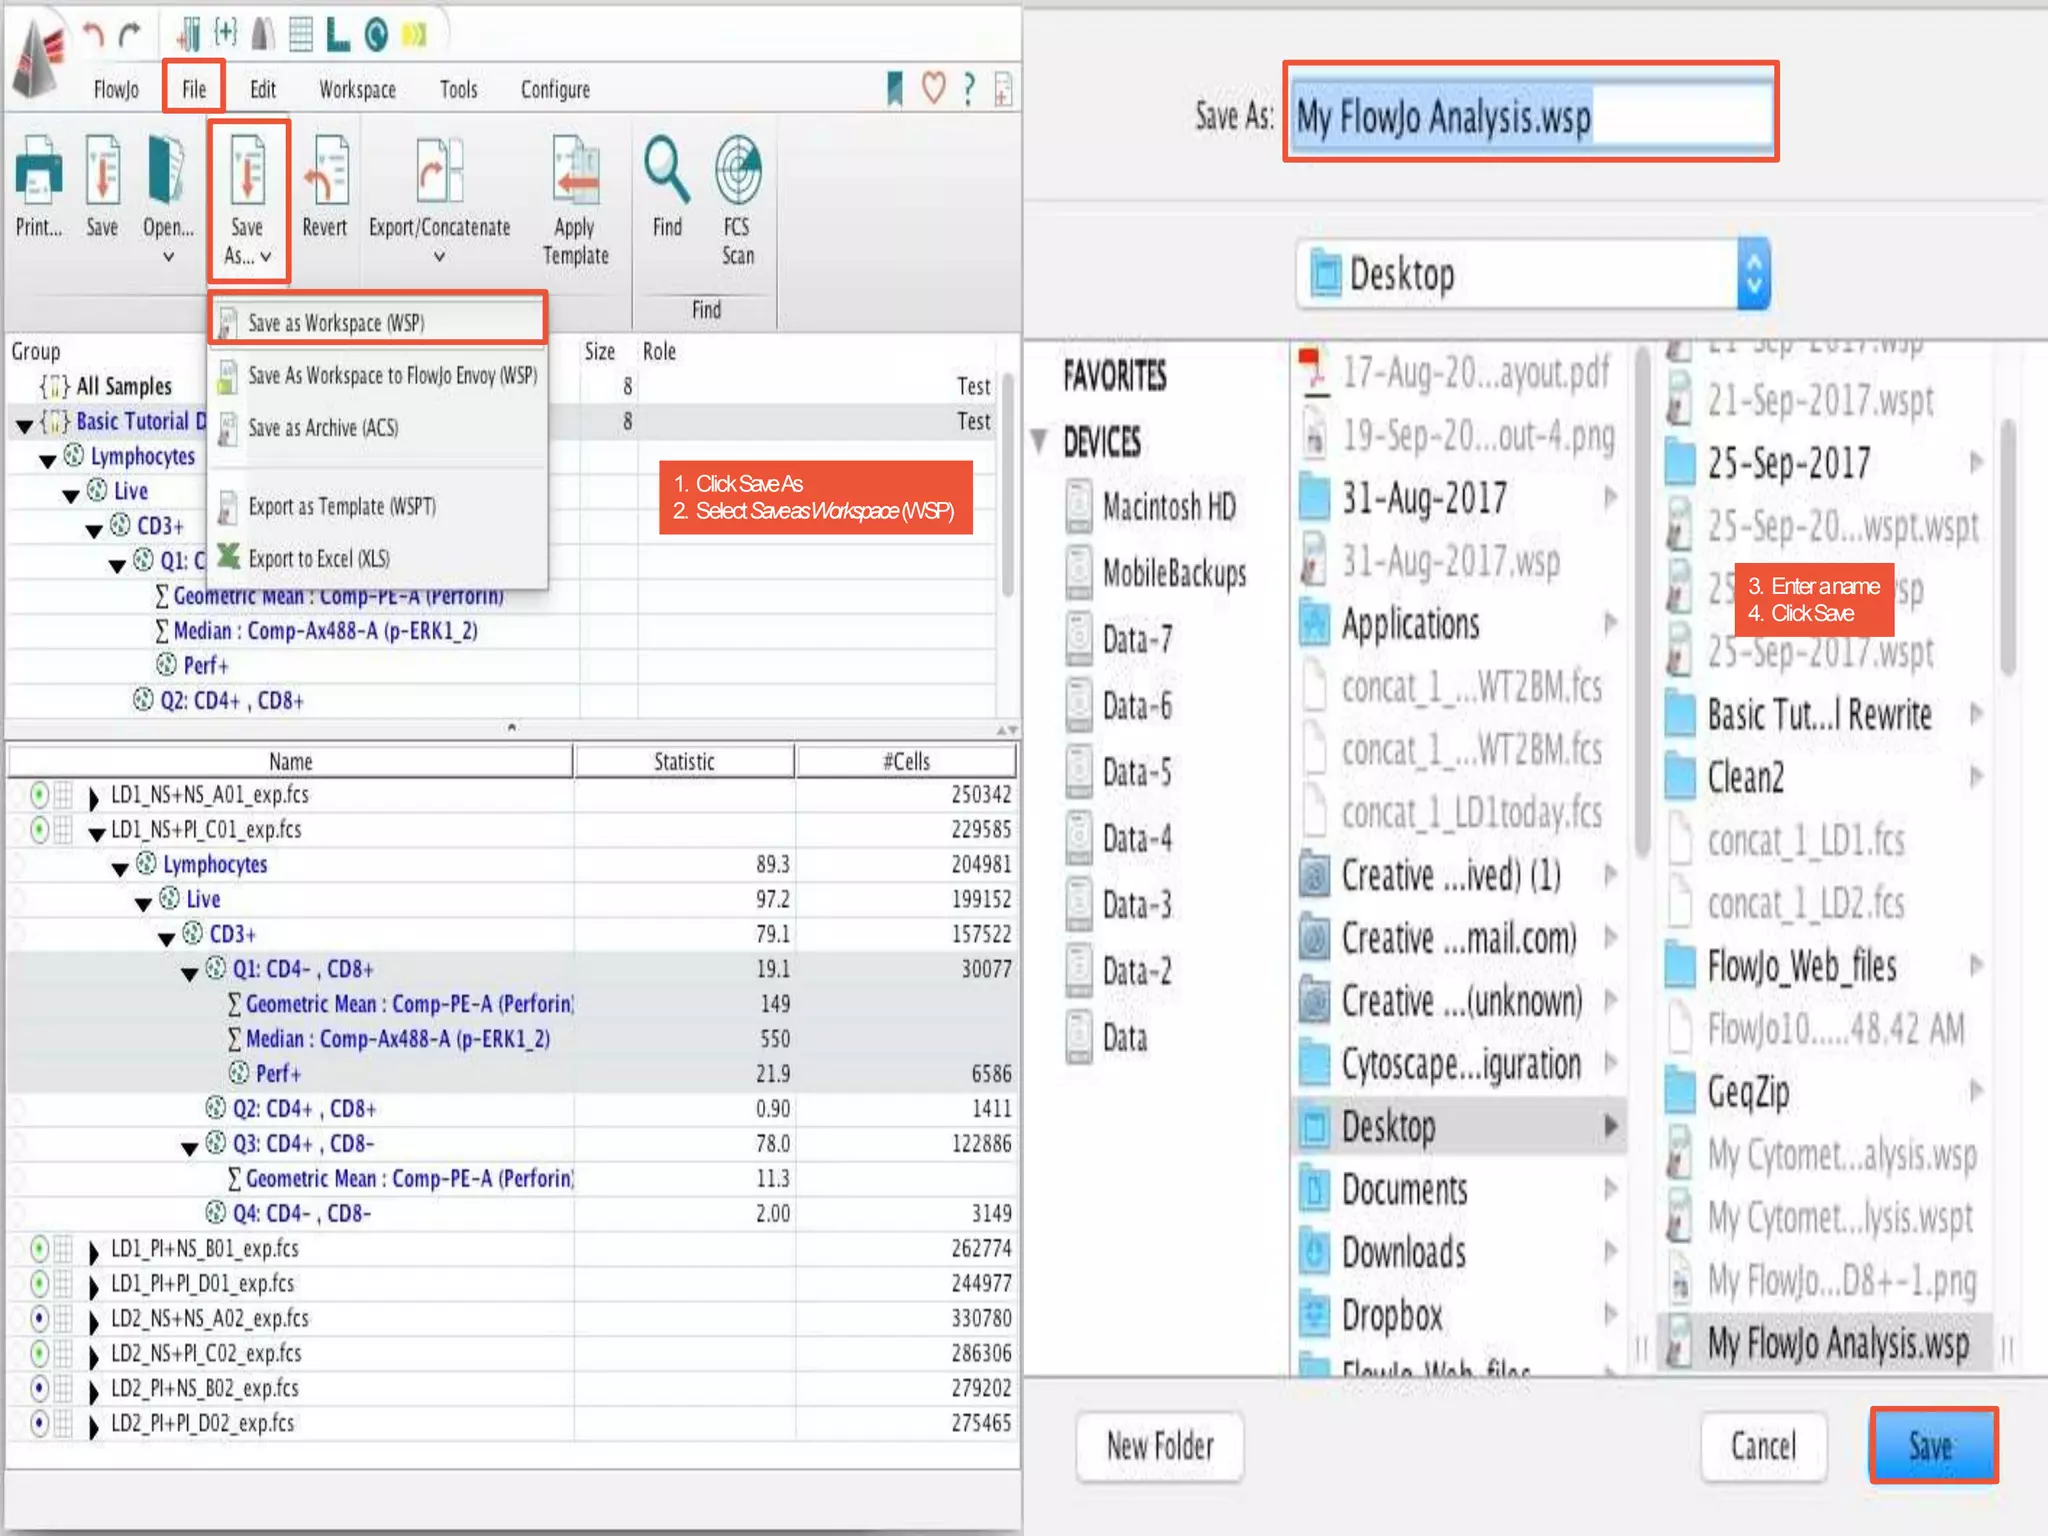
Task: Click the question mark help icon
Action: pyautogui.click(x=968, y=88)
